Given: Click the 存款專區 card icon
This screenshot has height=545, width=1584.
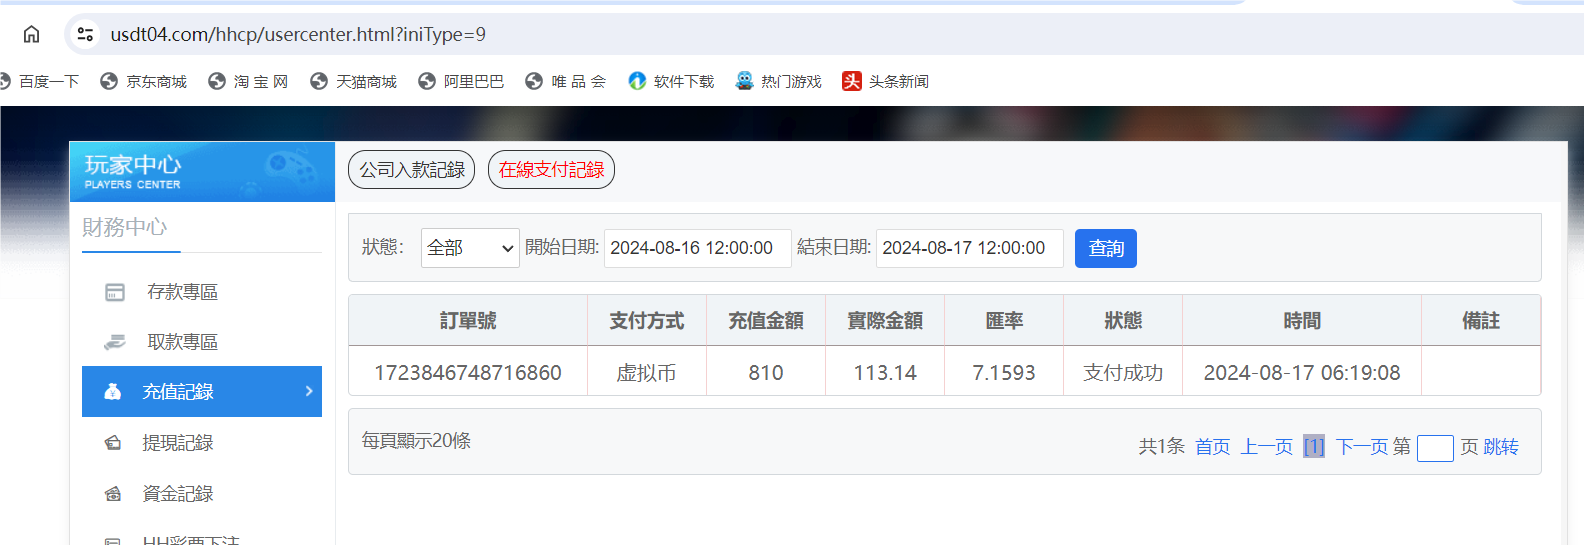Looking at the screenshot, I should coord(115,292).
